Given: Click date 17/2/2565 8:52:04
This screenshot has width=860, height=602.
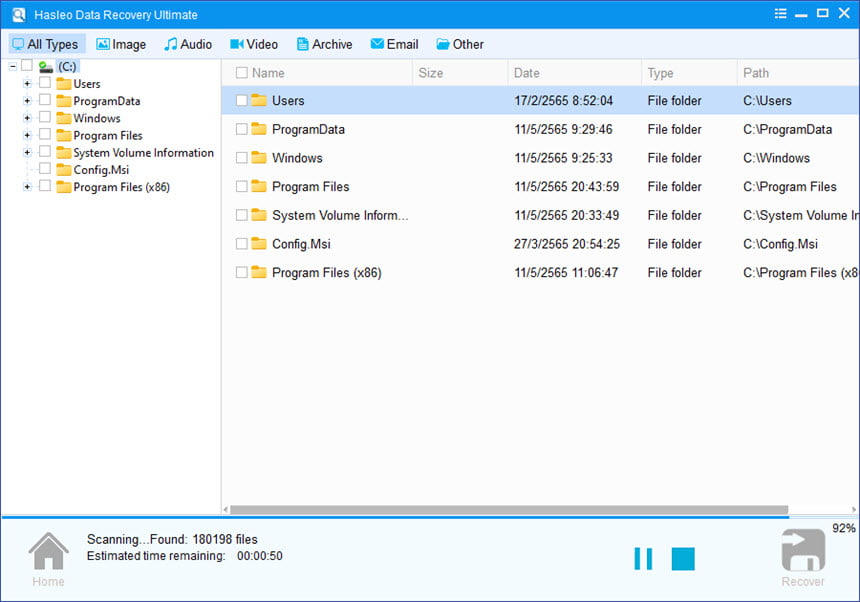Looking at the screenshot, I should [563, 101].
